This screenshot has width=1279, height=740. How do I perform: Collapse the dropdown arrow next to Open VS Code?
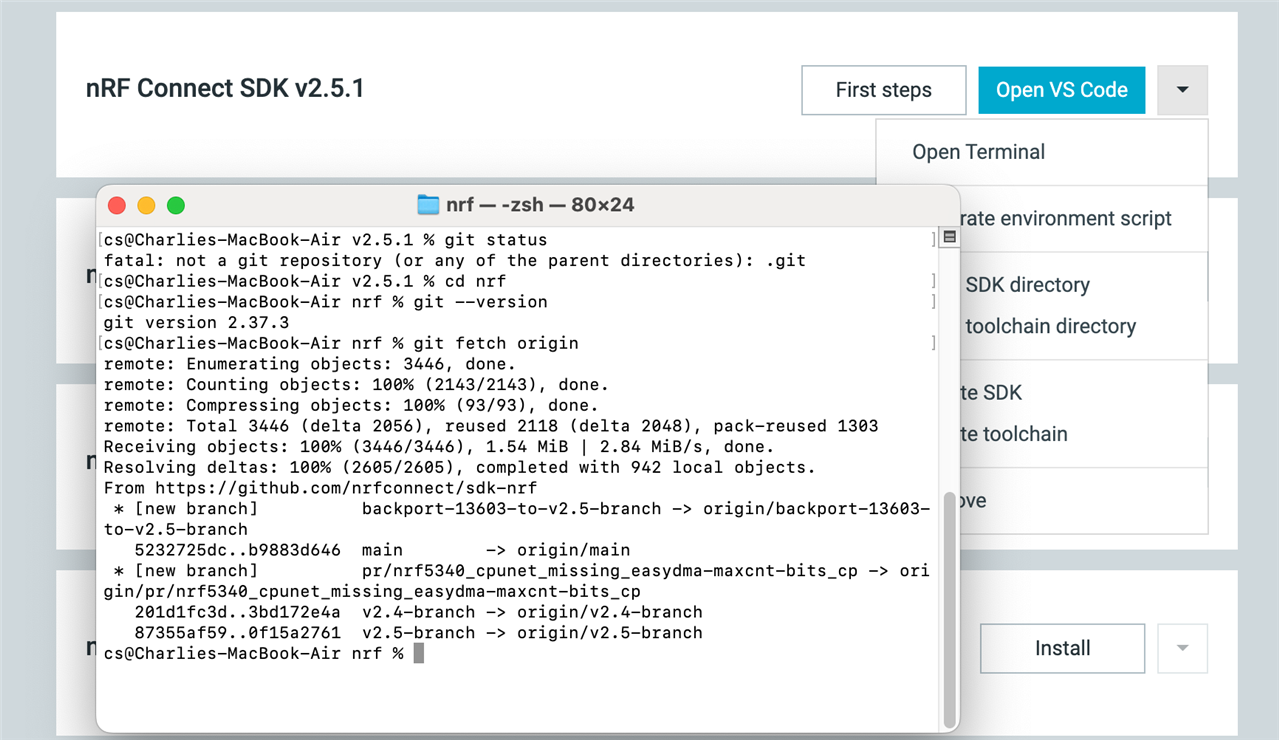1183,90
